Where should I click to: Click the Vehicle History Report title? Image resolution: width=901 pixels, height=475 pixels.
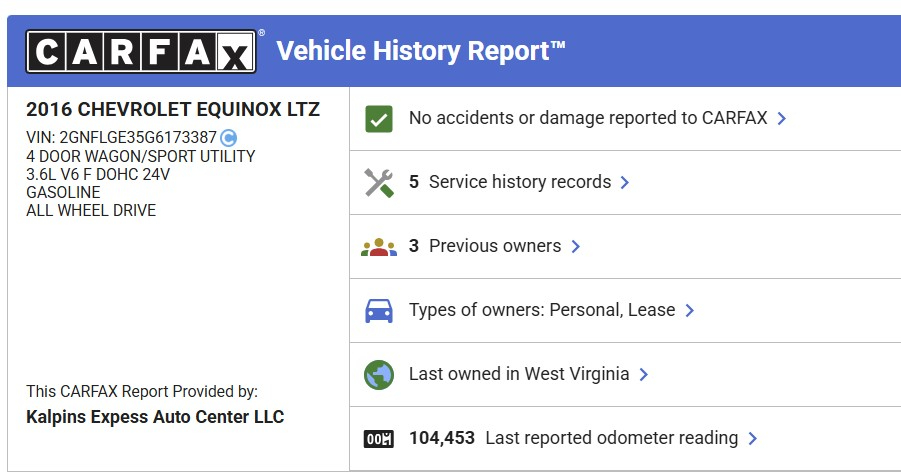(x=421, y=51)
